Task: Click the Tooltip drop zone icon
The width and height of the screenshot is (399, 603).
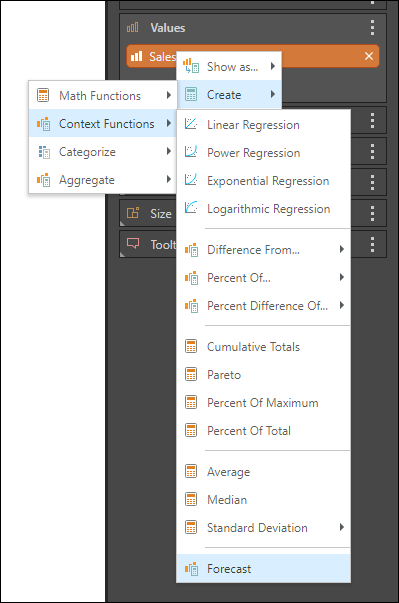Action: tap(133, 243)
